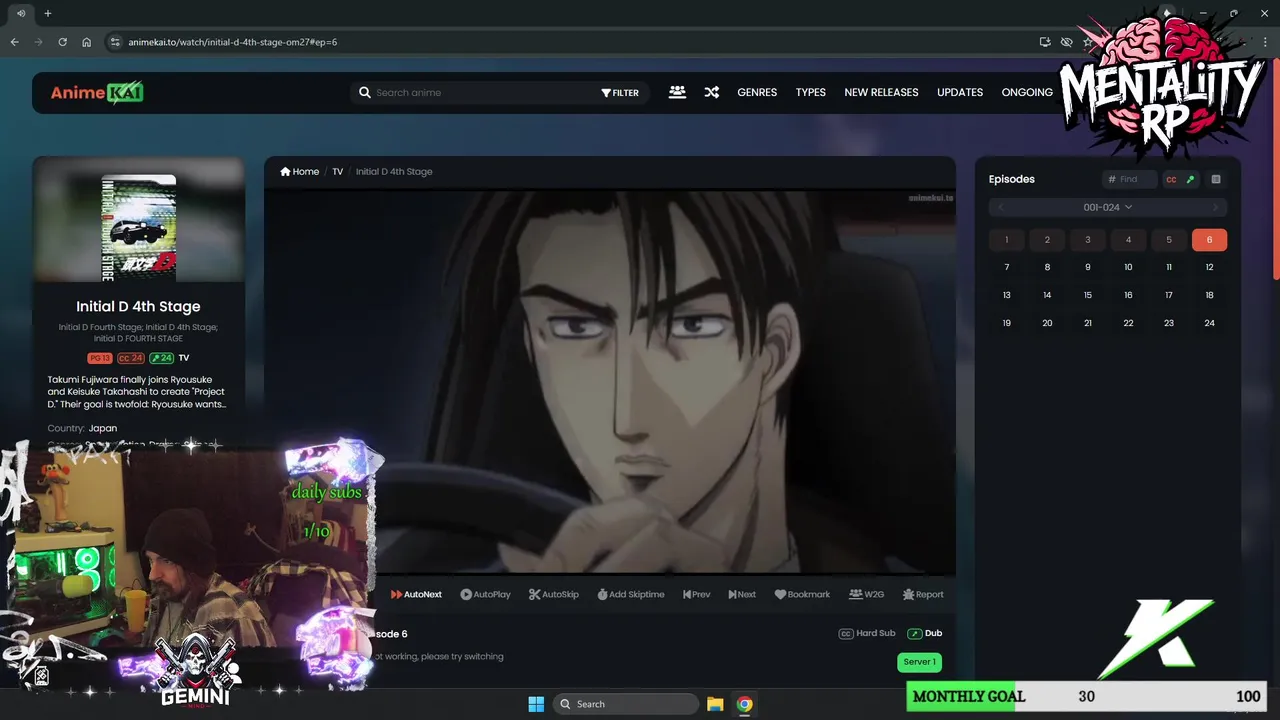This screenshot has width=1280, height=720.
Task: Open the Windows Start button
Action: click(536, 704)
